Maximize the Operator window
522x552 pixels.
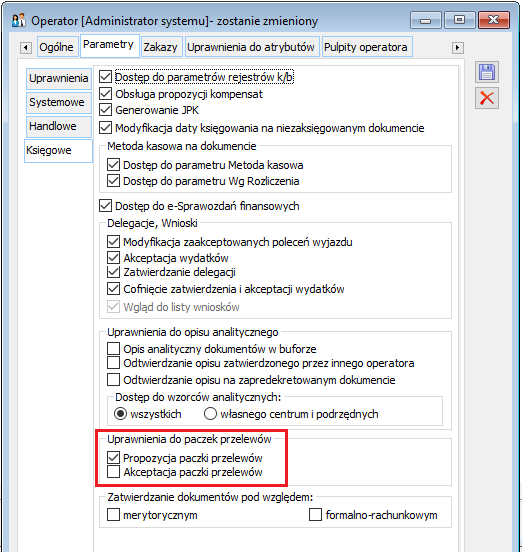pyautogui.click(x=459, y=20)
